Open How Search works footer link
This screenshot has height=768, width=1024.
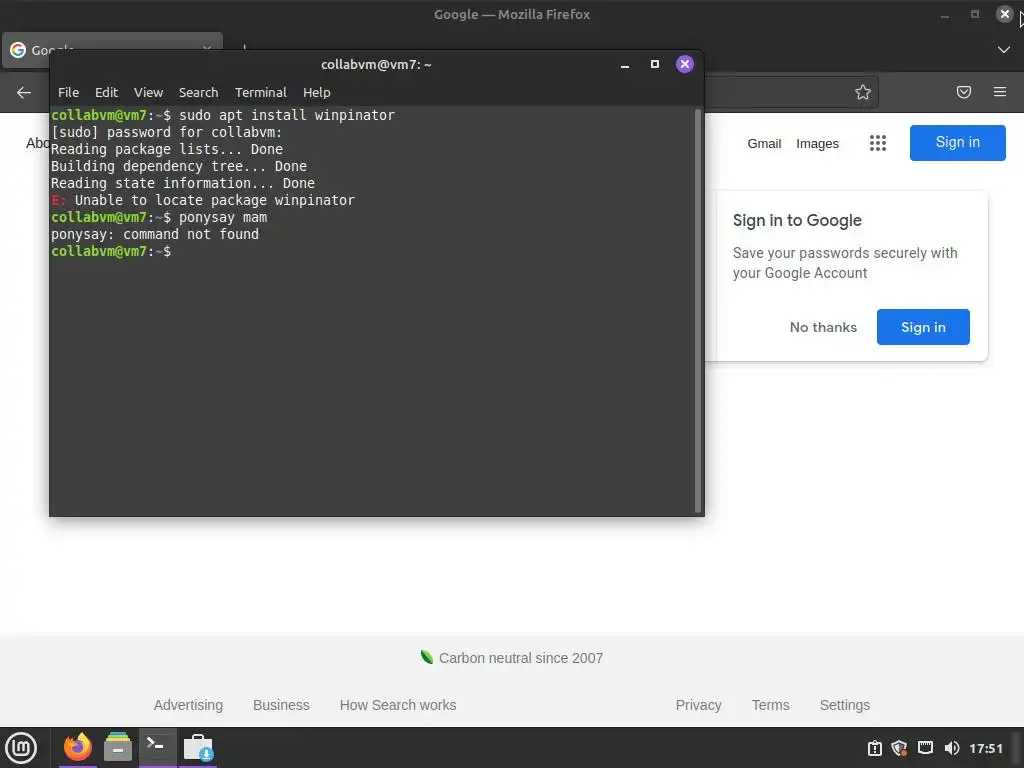tap(398, 705)
